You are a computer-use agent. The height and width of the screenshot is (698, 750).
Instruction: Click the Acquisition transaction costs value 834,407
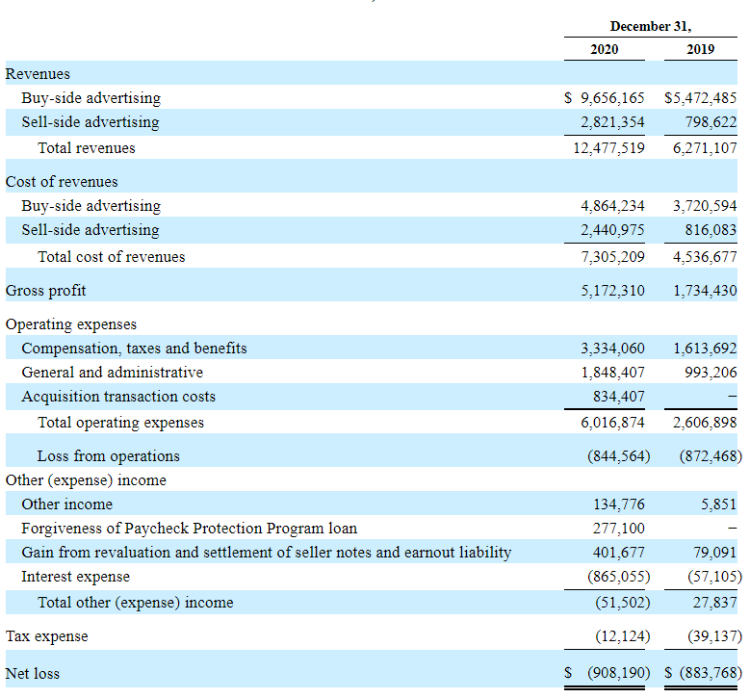point(618,396)
